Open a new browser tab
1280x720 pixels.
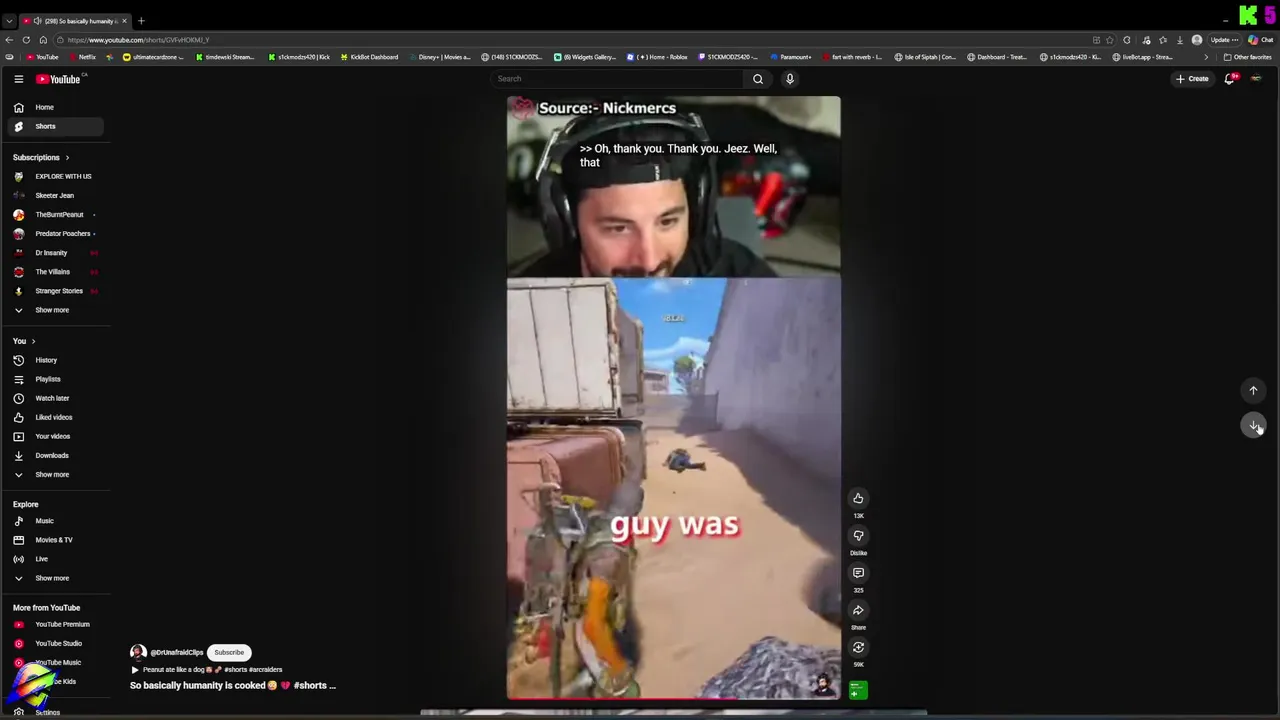[141, 21]
